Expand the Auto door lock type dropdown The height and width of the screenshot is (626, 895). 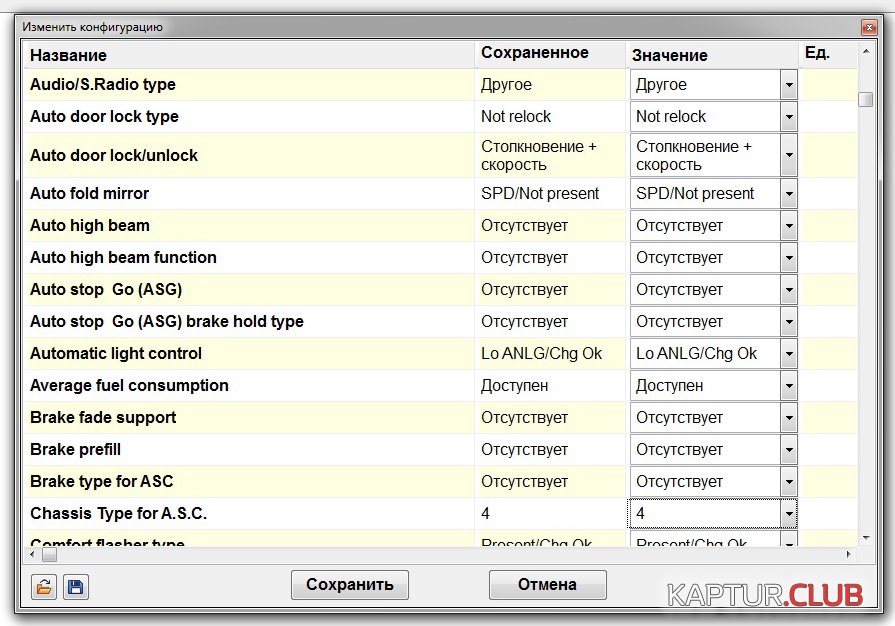788,117
